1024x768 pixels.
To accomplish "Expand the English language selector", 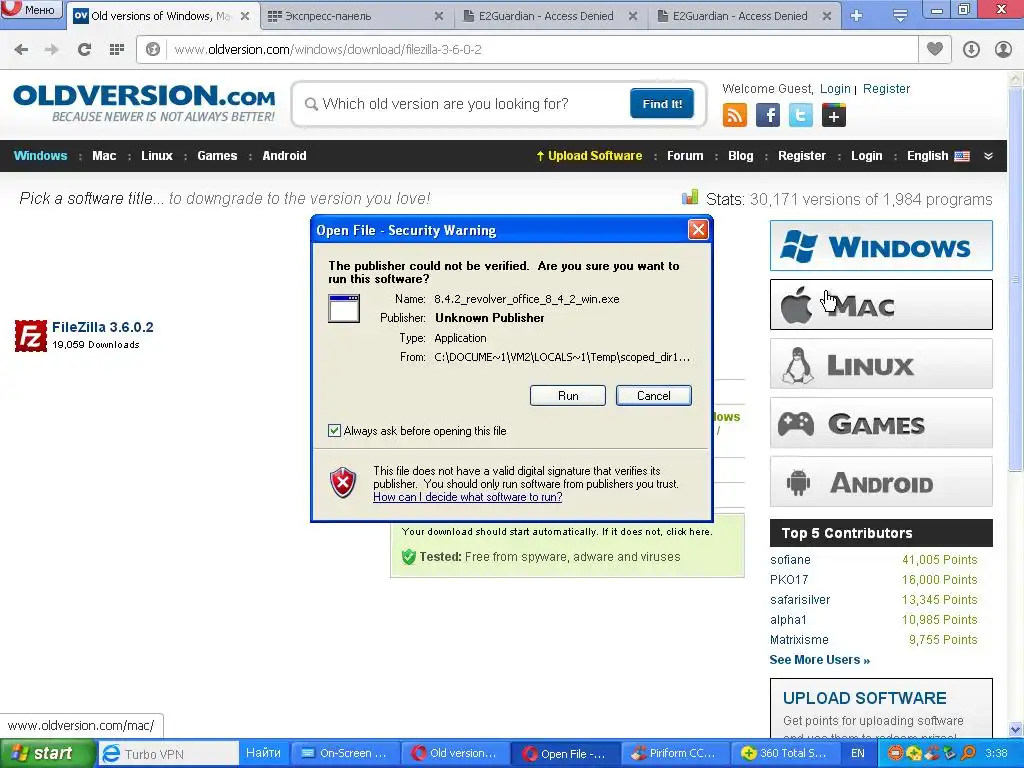I will [x=938, y=156].
